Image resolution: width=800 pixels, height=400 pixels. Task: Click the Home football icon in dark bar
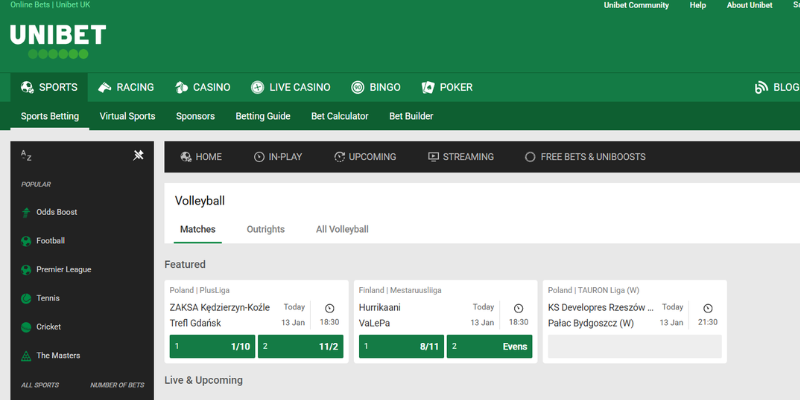tap(186, 157)
